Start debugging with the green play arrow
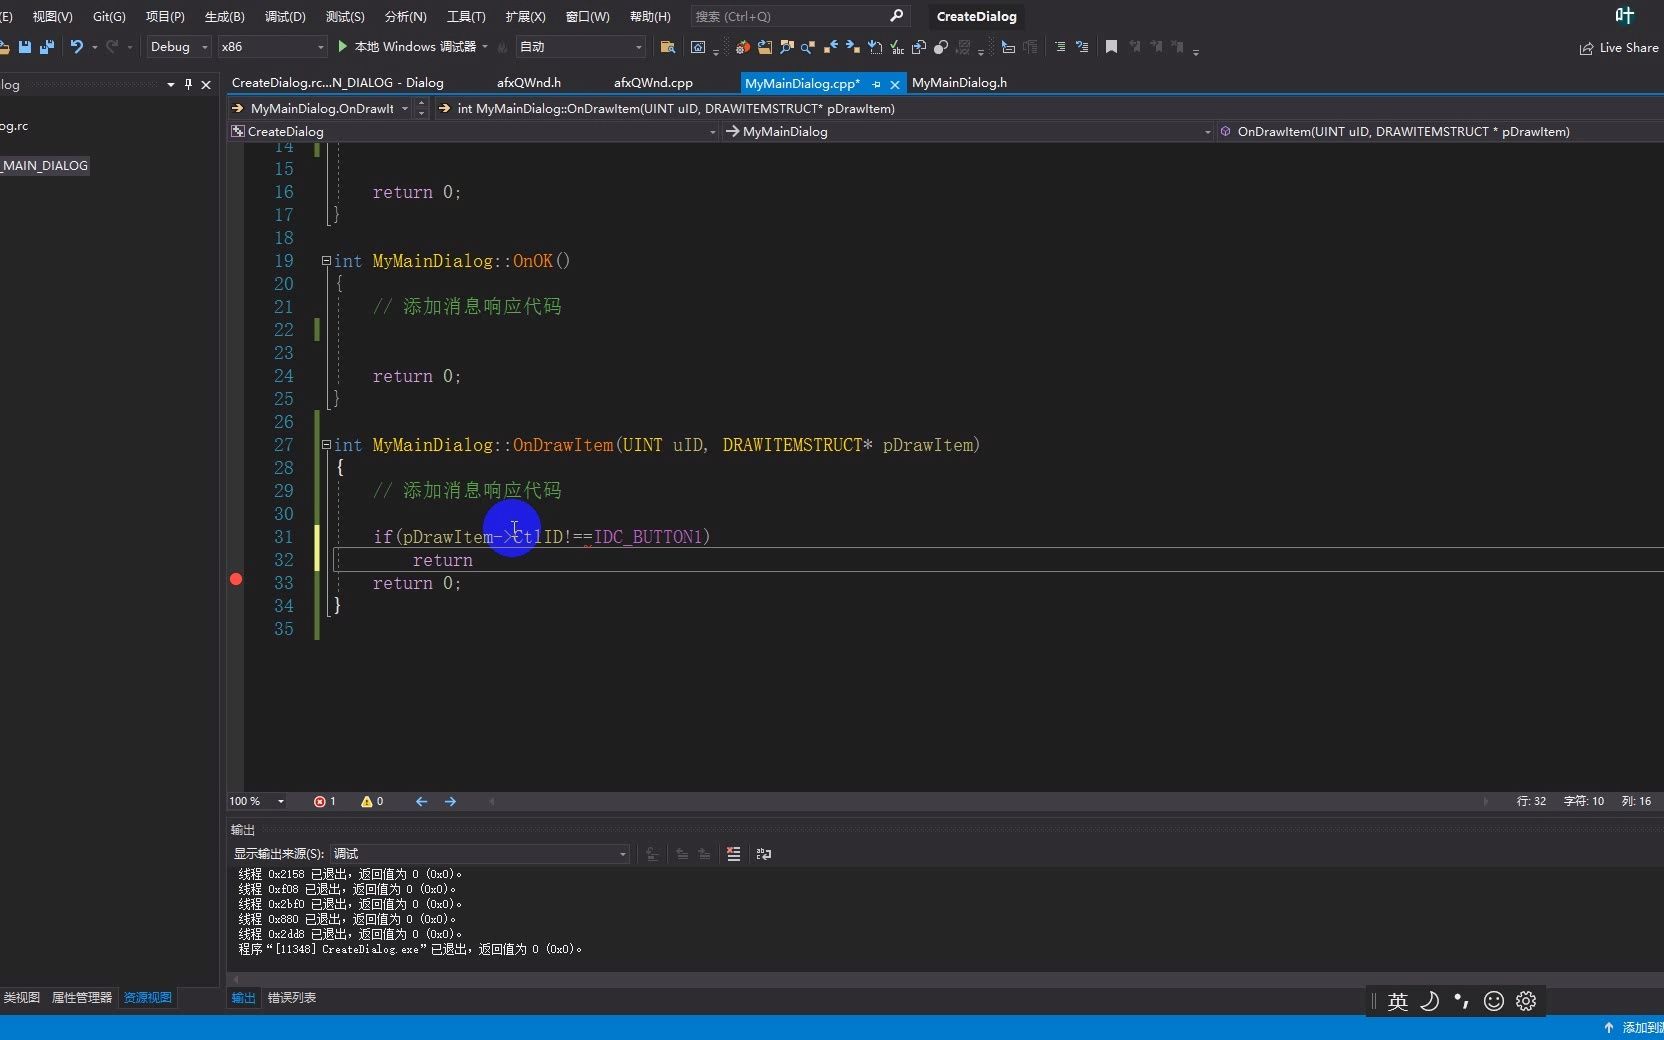 pyautogui.click(x=343, y=47)
